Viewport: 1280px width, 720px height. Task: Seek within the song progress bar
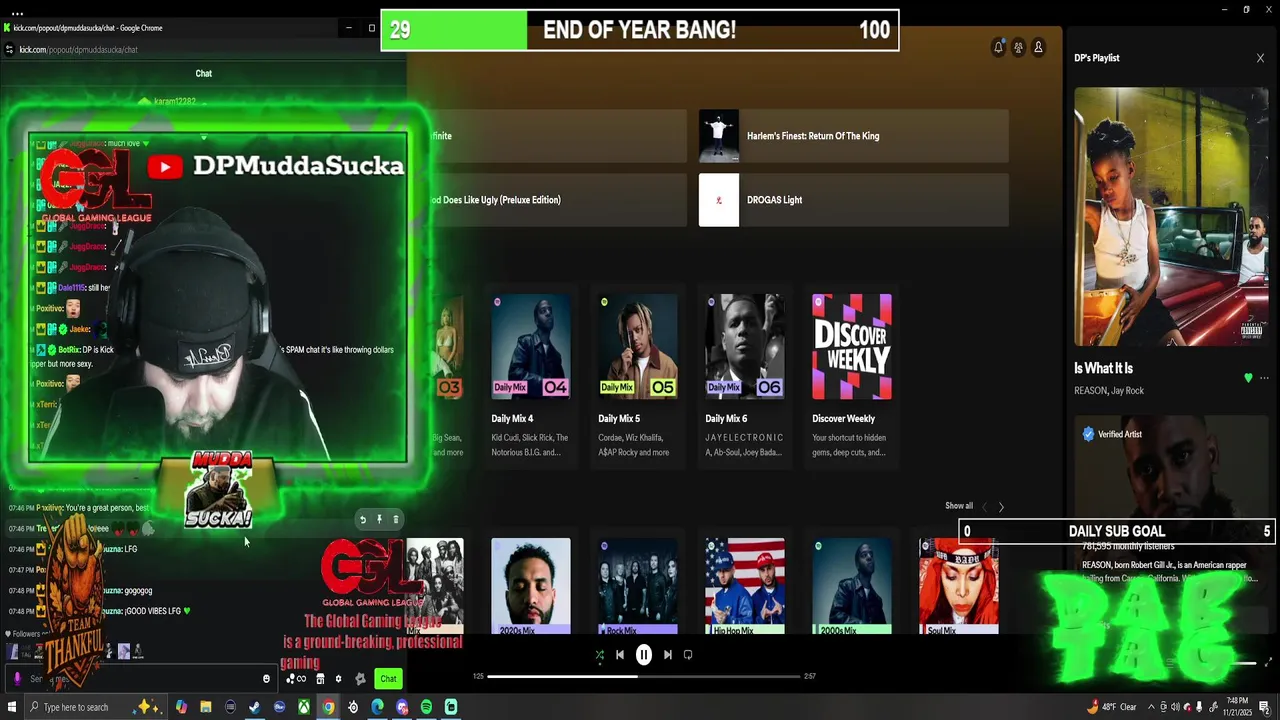[644, 677]
